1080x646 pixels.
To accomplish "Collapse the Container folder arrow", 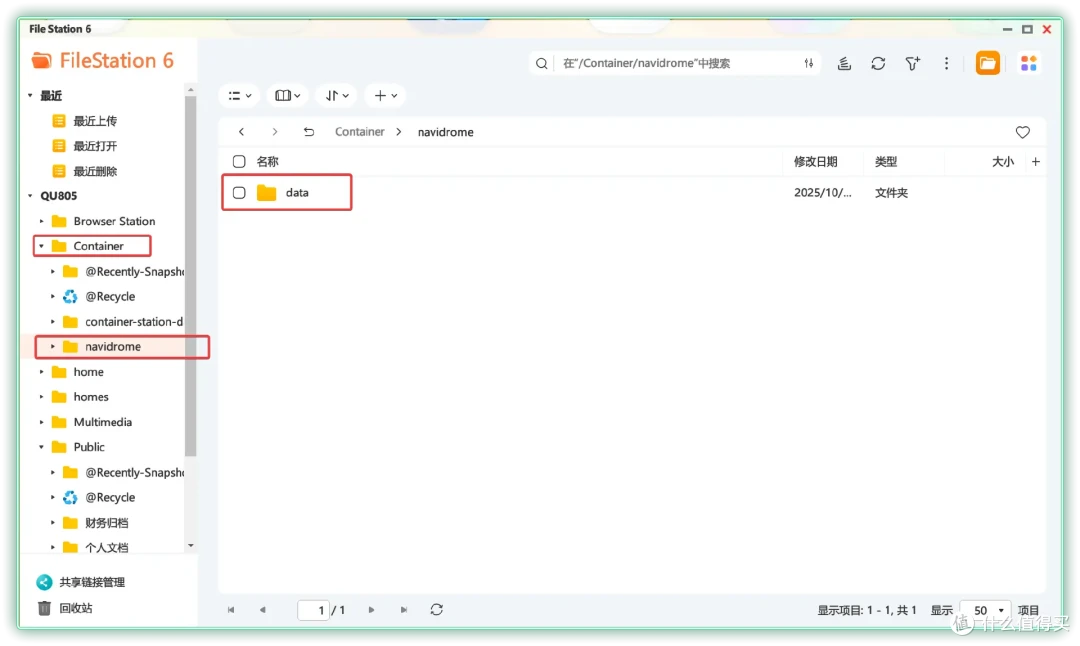I will pyautogui.click(x=41, y=247).
